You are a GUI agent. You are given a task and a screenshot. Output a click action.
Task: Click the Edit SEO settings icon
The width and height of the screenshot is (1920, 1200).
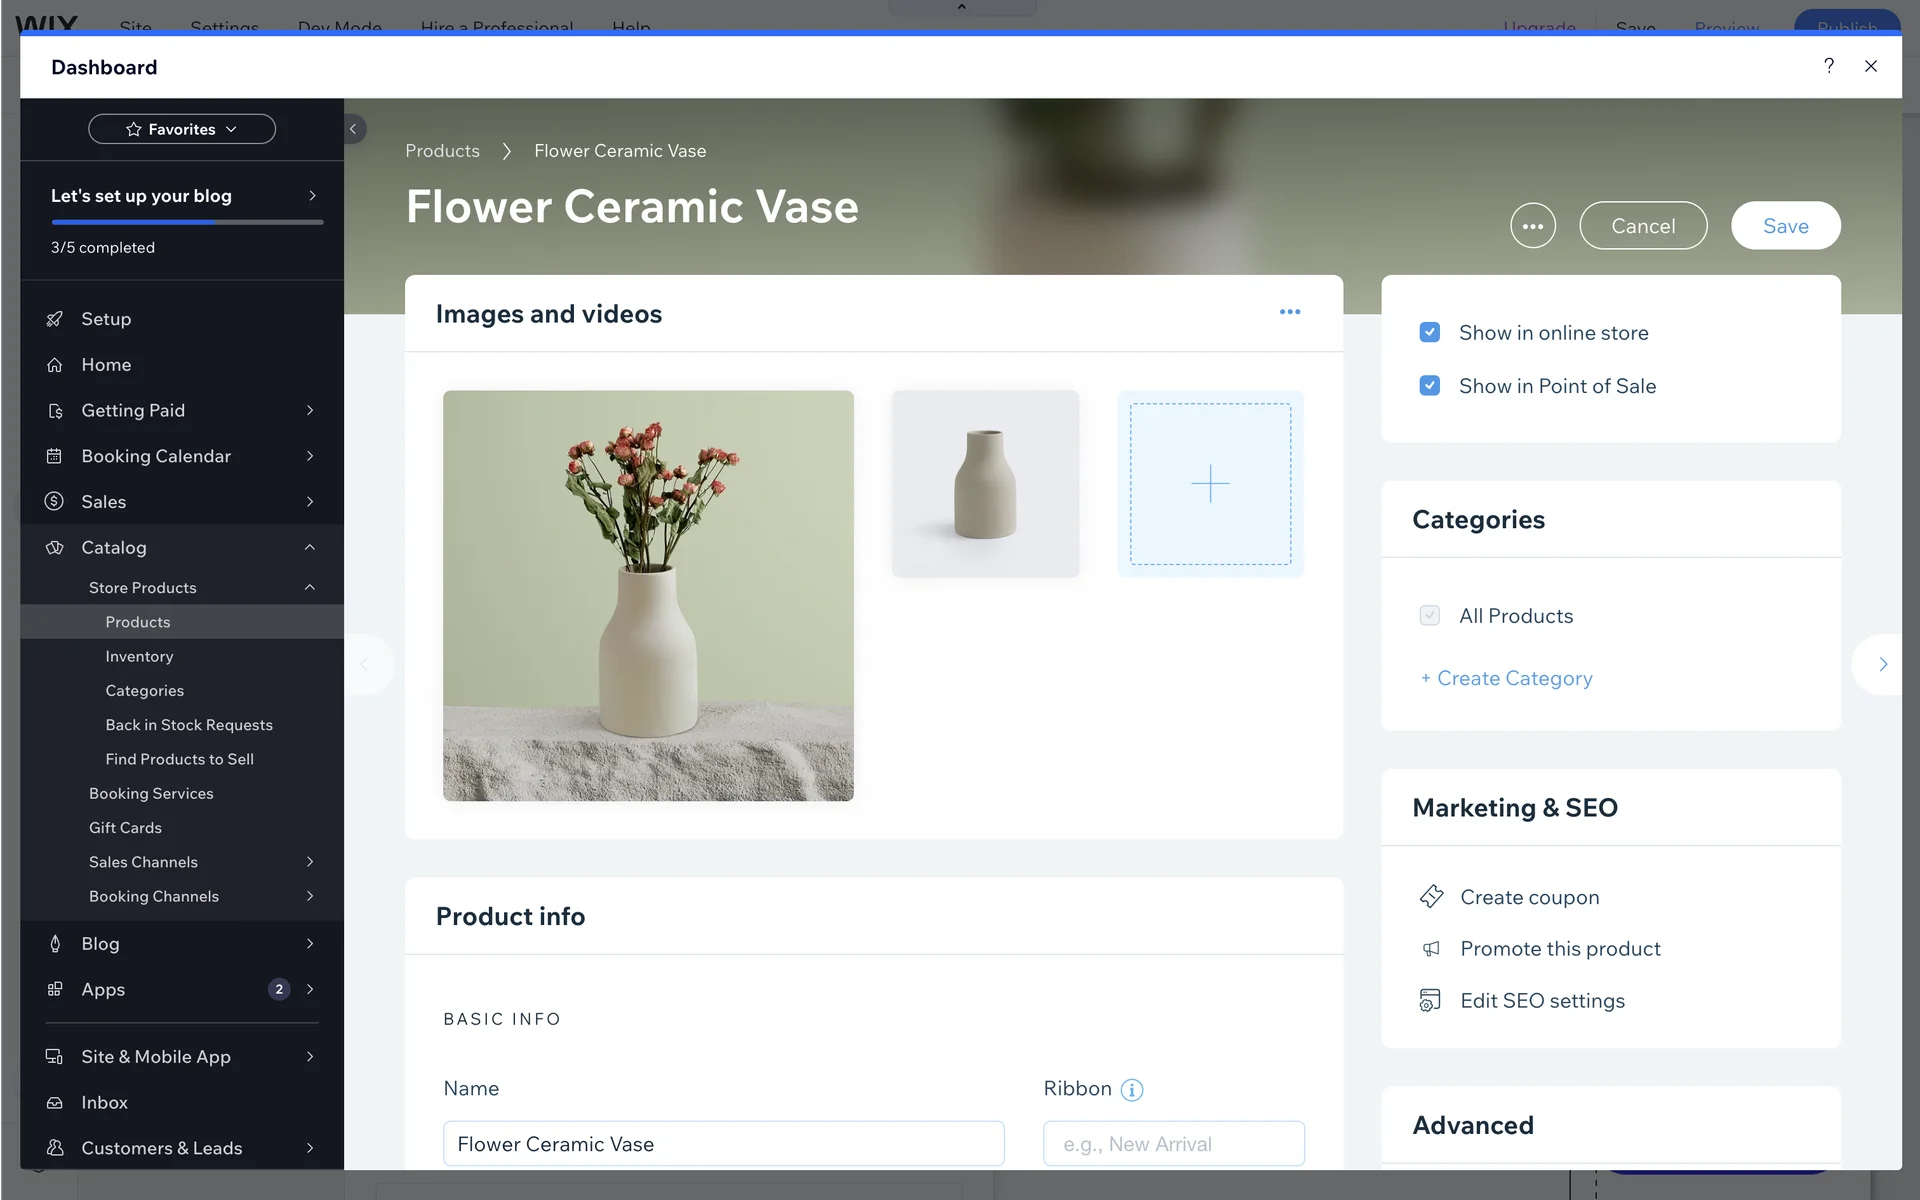click(1430, 1000)
